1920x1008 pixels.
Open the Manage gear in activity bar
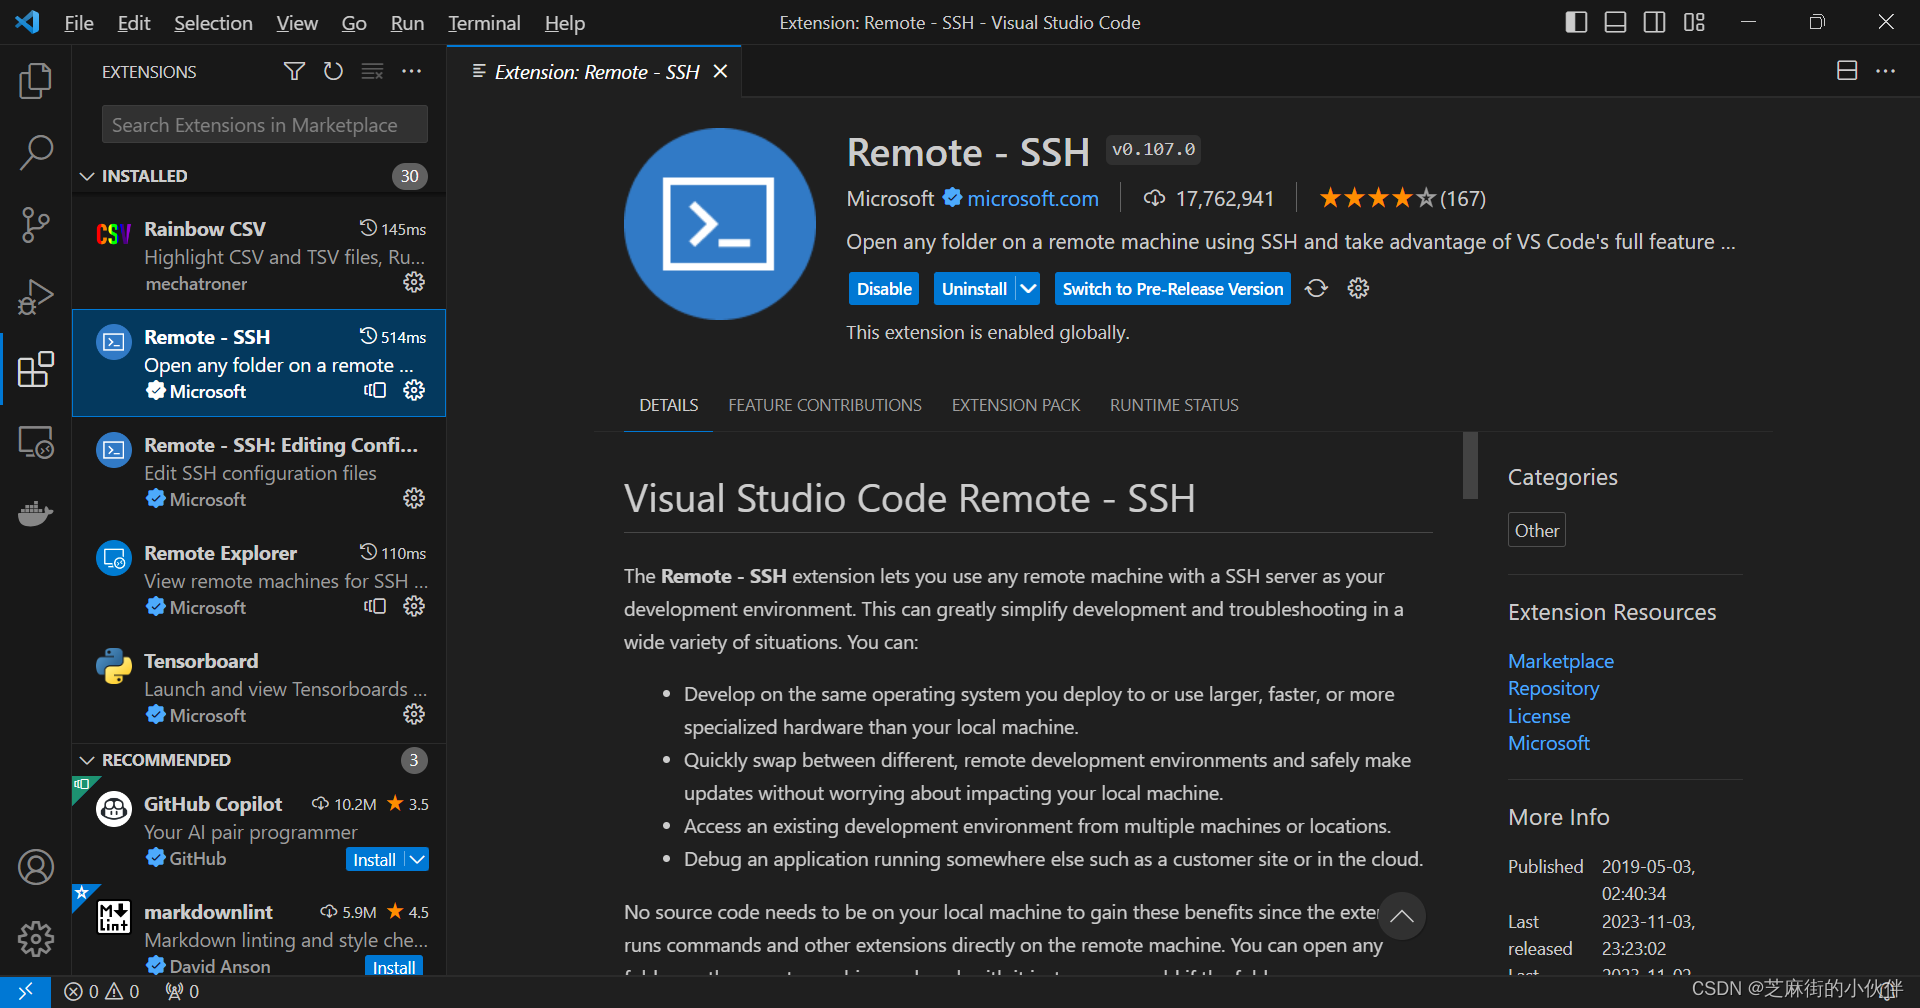click(36, 938)
